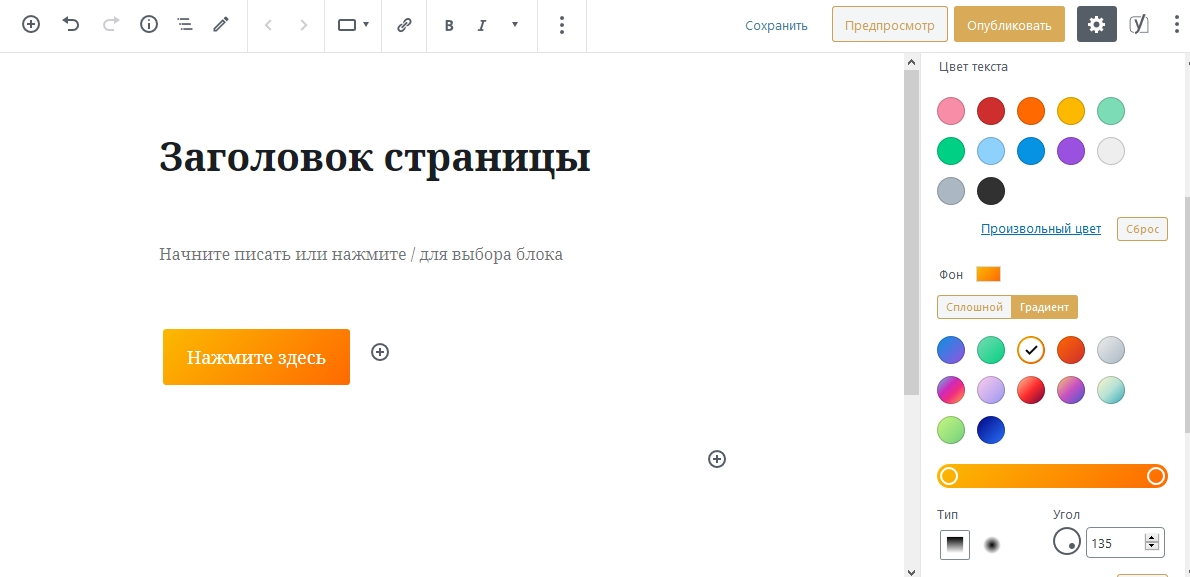Open the list view outline
1190x577 pixels.
coord(185,24)
